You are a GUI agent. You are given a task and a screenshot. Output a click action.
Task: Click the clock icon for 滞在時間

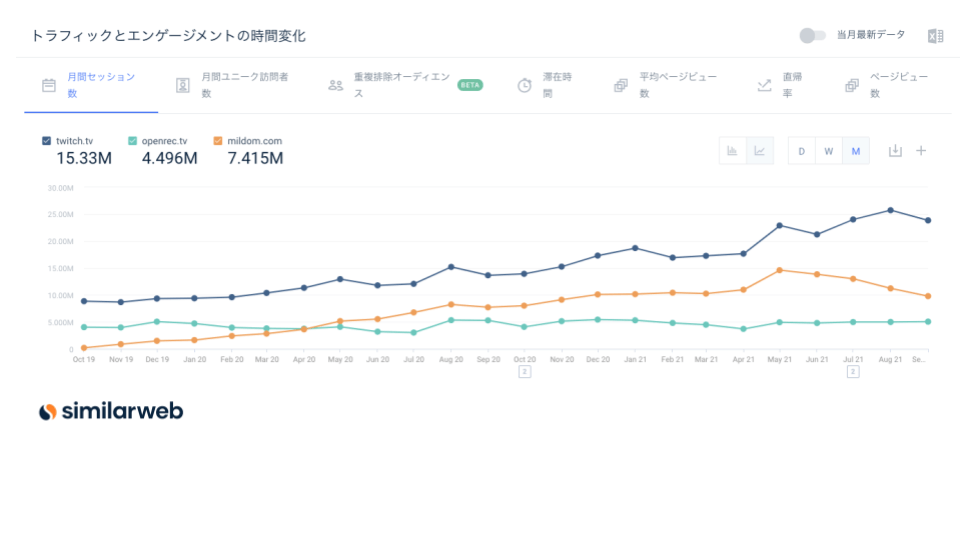coord(524,86)
